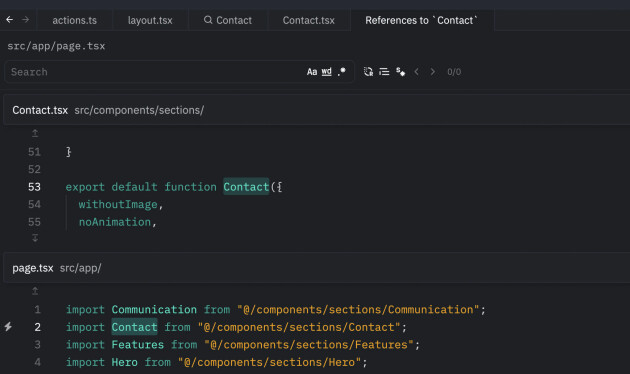The height and width of the screenshot is (374, 630).
Task: Go forward with the right arrow
Action: point(25,20)
